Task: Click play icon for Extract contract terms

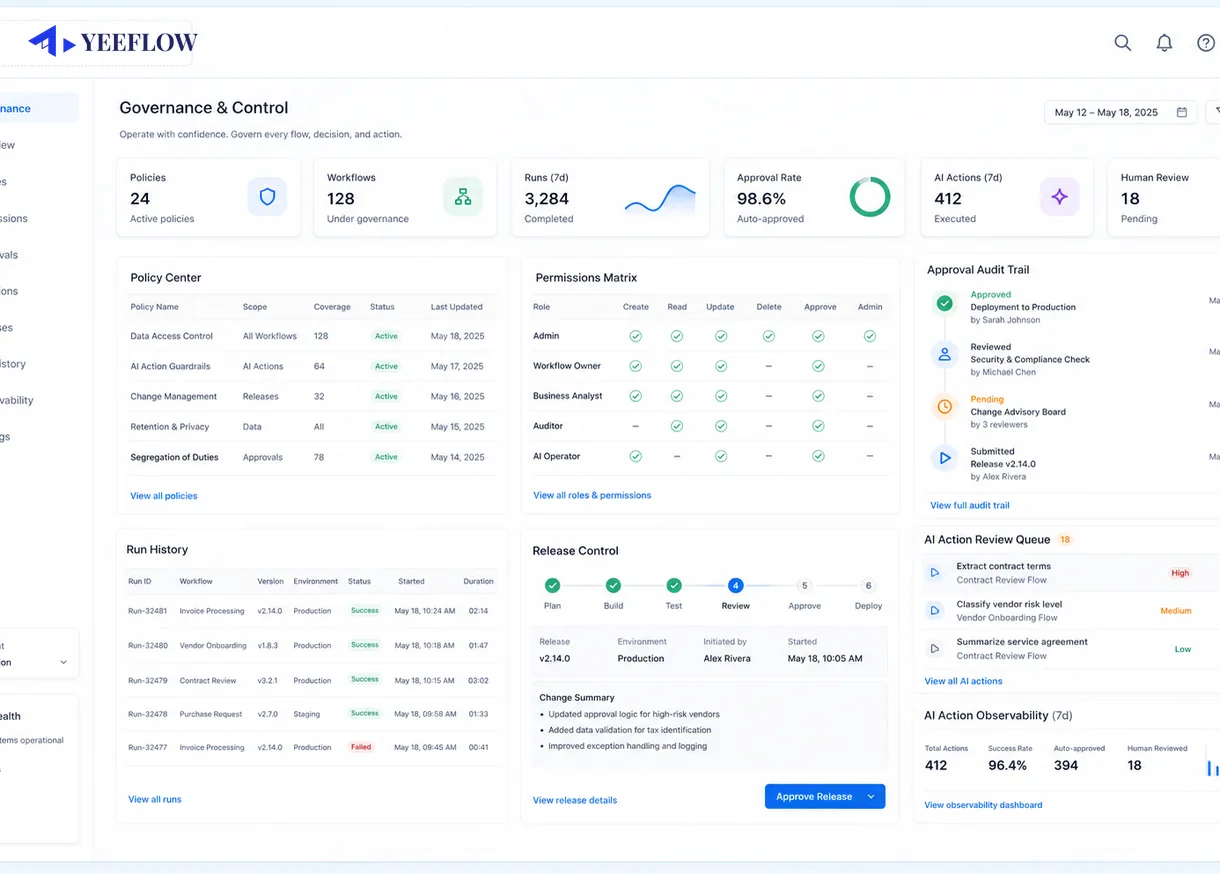Action: click(x=935, y=573)
